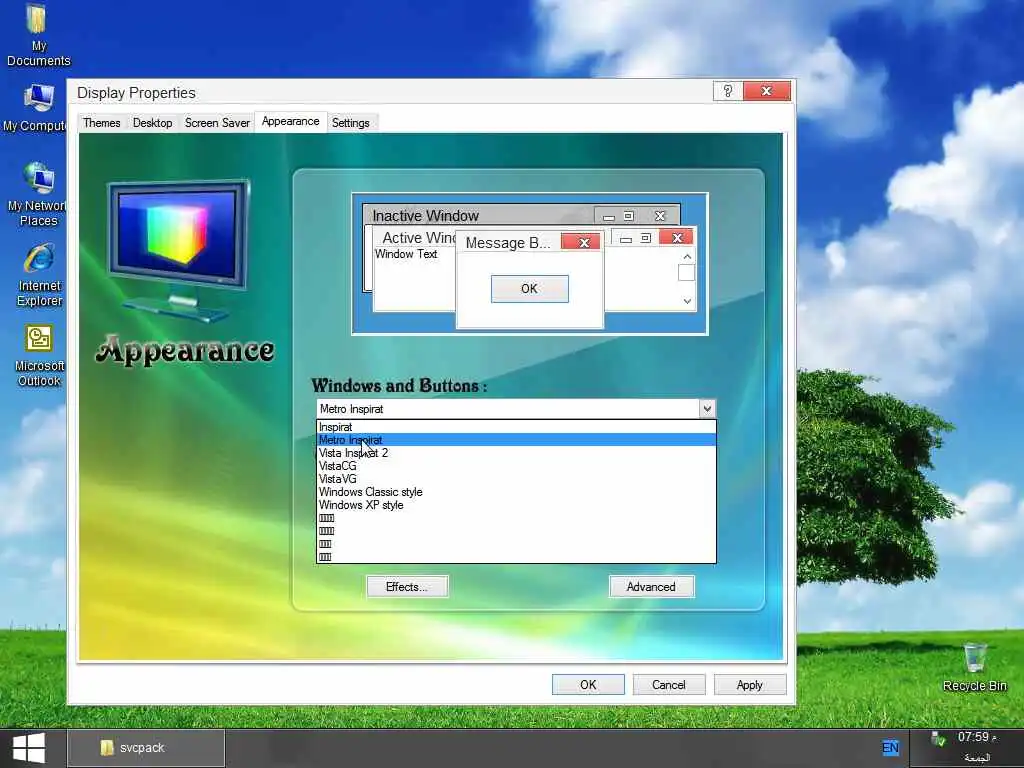This screenshot has height=768, width=1024.
Task: Click the Effects... button
Action: 407,586
